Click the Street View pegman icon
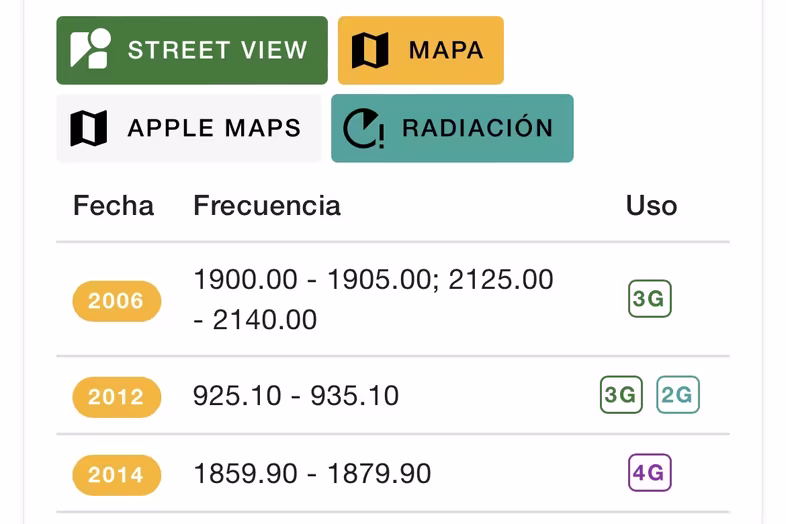This screenshot has height=524, width=786. (x=91, y=49)
